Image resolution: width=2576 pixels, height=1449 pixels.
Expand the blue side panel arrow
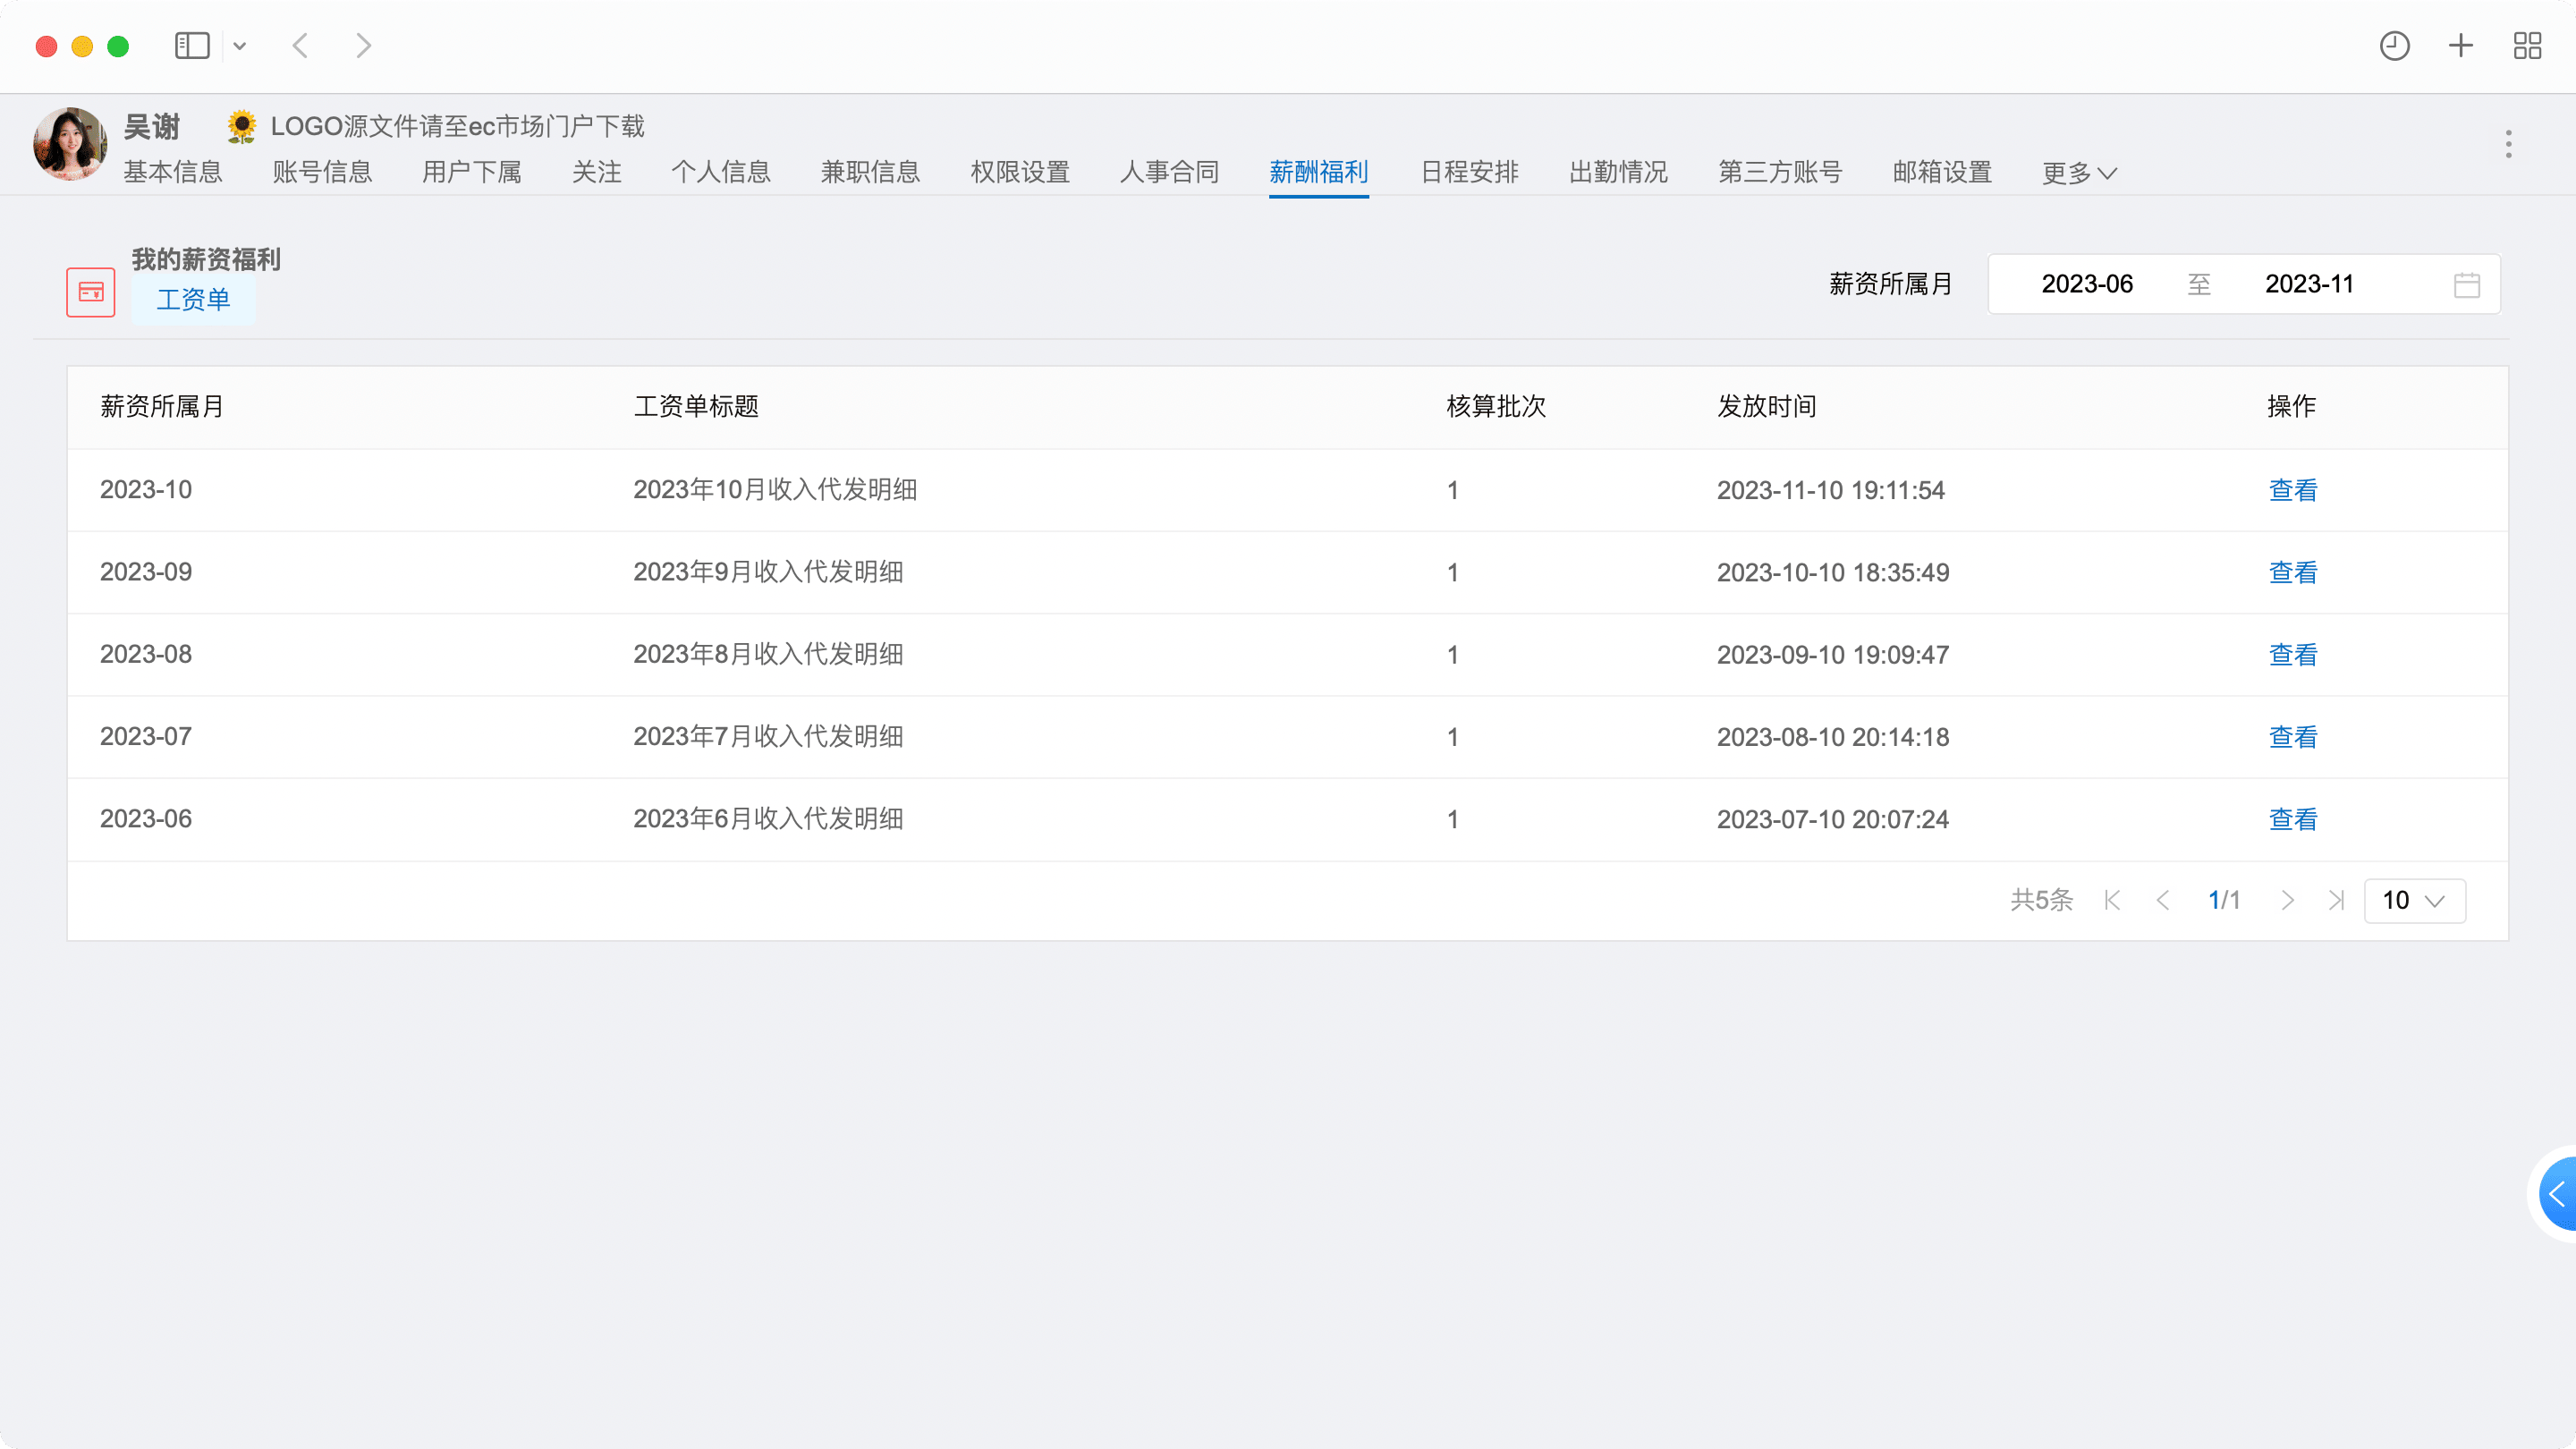tap(2557, 1193)
